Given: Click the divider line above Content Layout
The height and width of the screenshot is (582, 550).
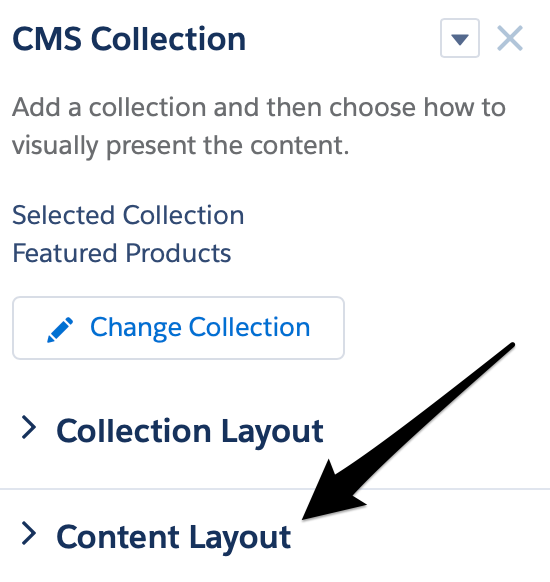Looking at the screenshot, I should click(x=275, y=489).
